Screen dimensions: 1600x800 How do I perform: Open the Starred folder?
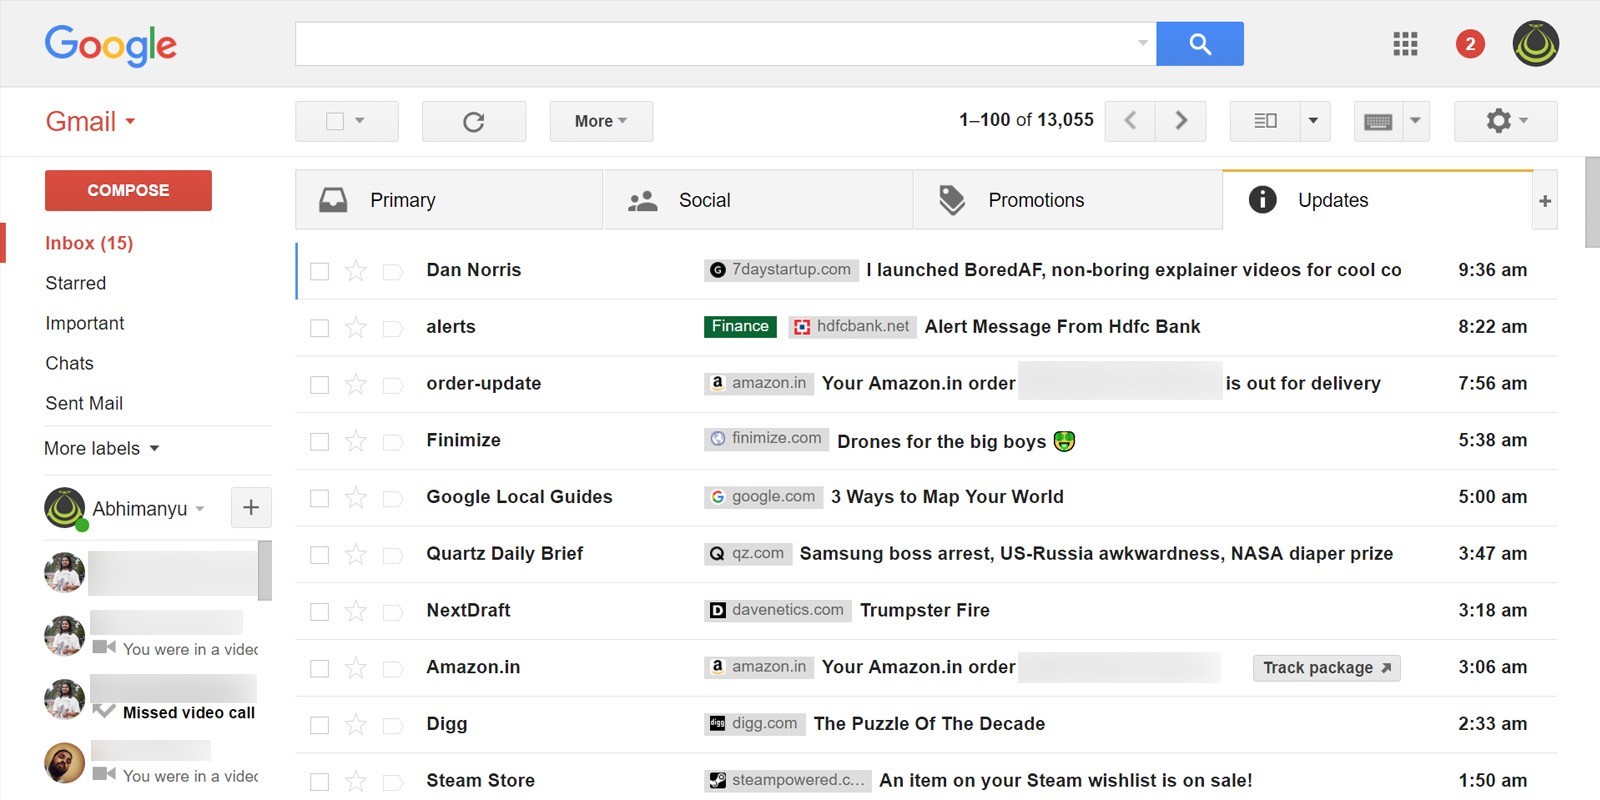pos(76,283)
